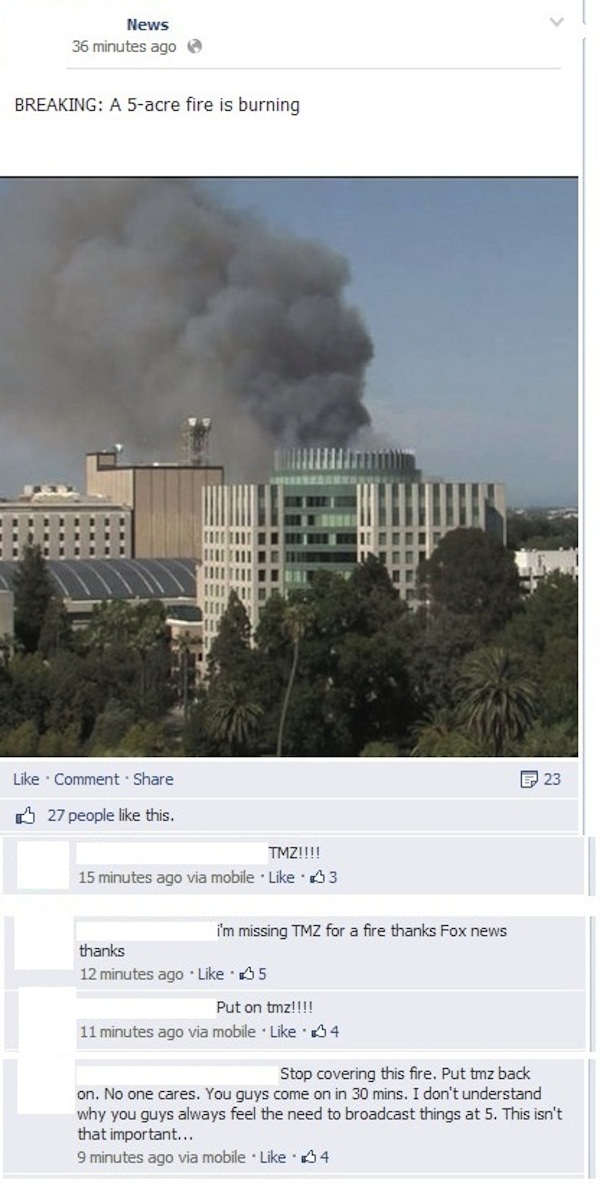Image resolution: width=600 pixels, height=1186 pixels.
Task: Click thumbs-up count on the last comment
Action: pos(315,1157)
